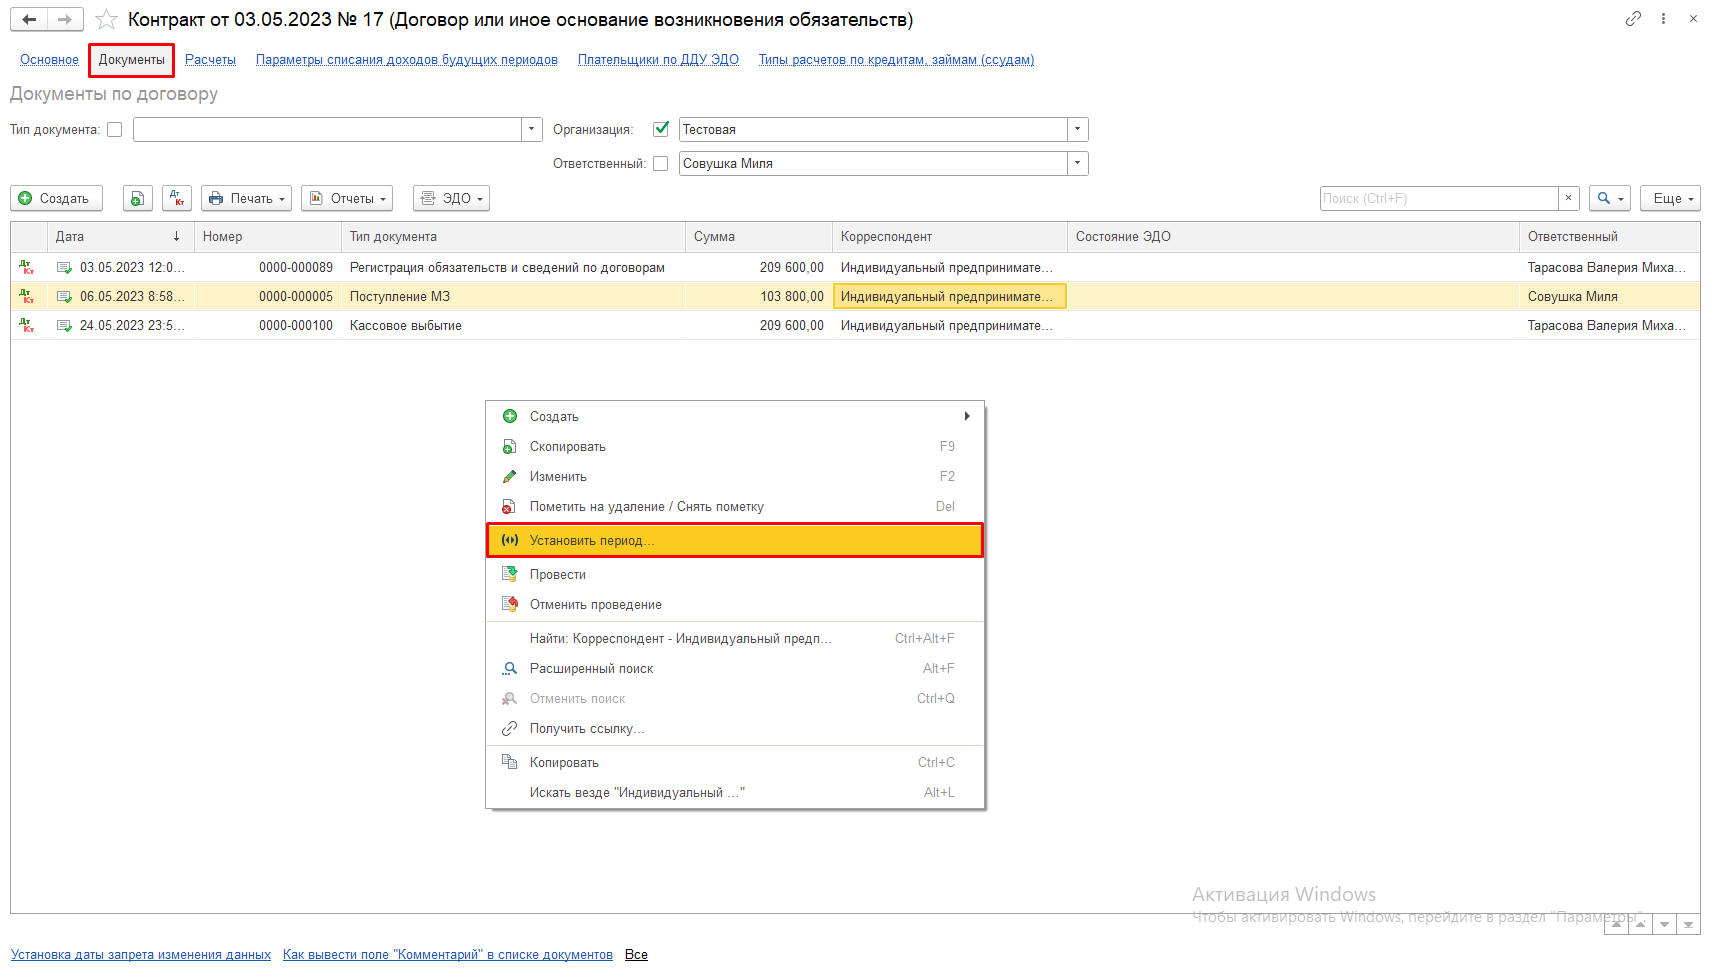Open Расширенный поиск from the context menu

(x=735, y=668)
